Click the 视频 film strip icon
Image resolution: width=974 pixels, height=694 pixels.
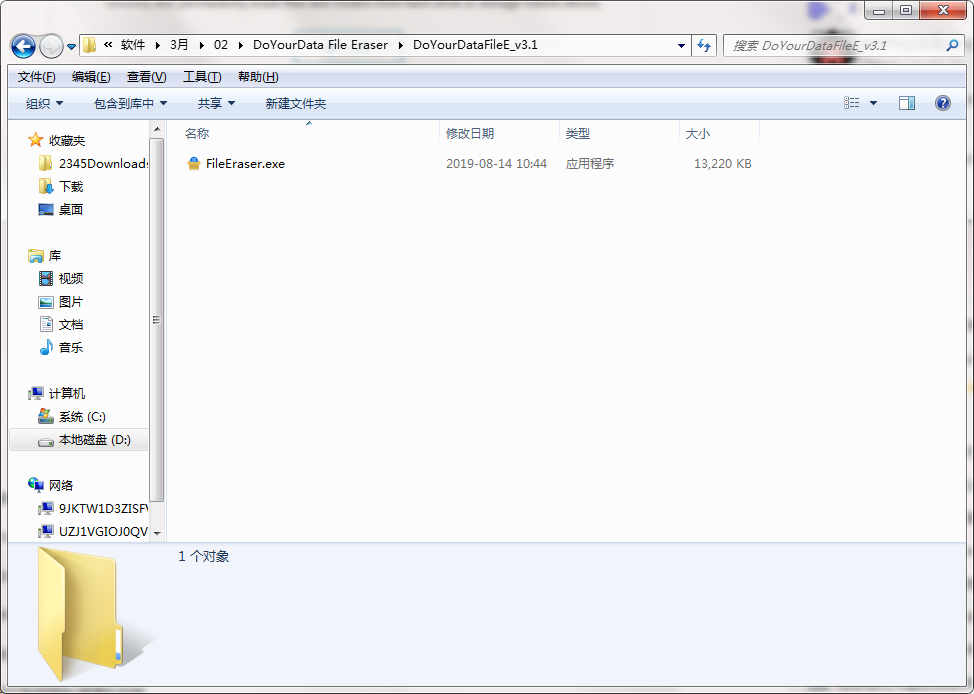45,279
